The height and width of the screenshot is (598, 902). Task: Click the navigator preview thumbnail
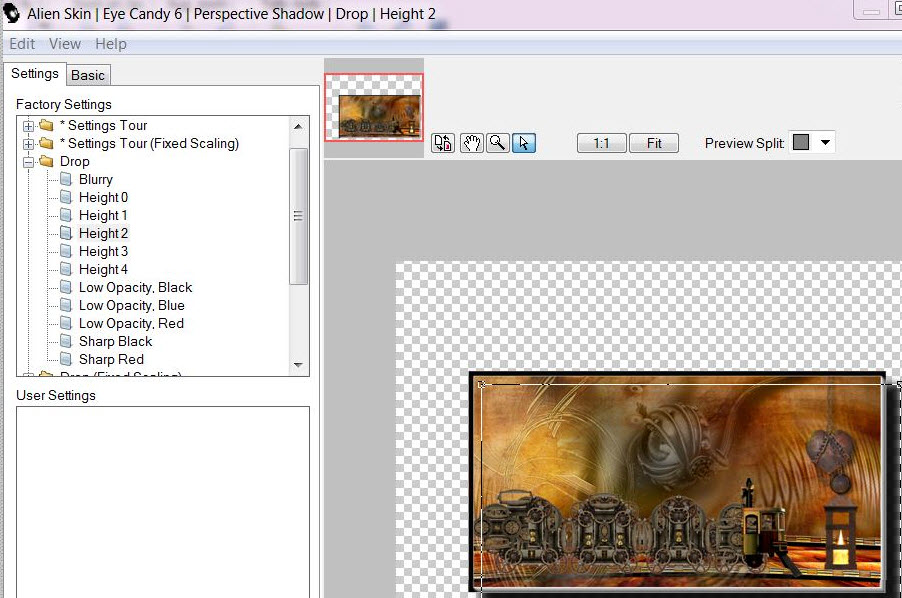374,108
